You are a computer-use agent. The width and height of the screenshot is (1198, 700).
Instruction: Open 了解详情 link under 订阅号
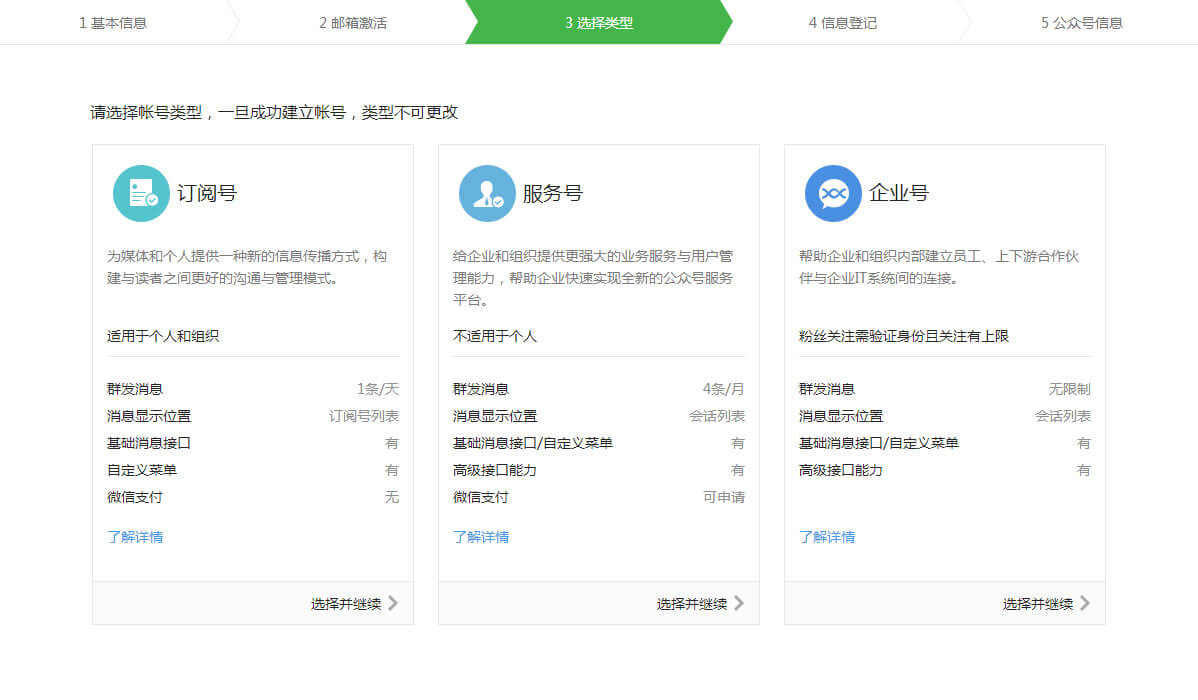pyautogui.click(x=135, y=537)
